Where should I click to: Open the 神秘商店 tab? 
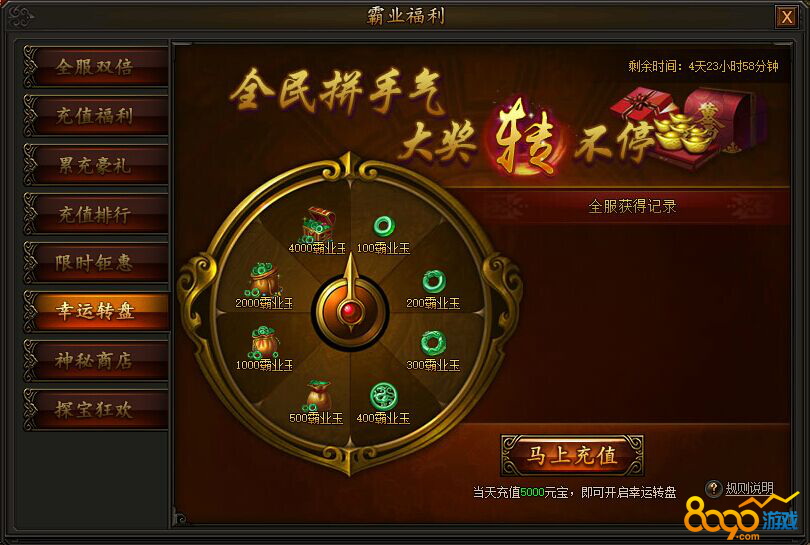pyautogui.click(x=96, y=361)
